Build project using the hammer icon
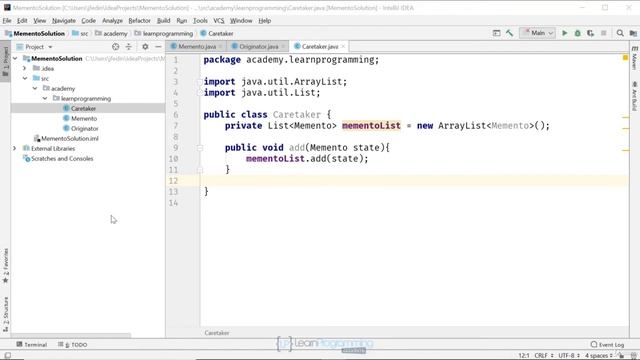 pyautogui.click(x=509, y=33)
